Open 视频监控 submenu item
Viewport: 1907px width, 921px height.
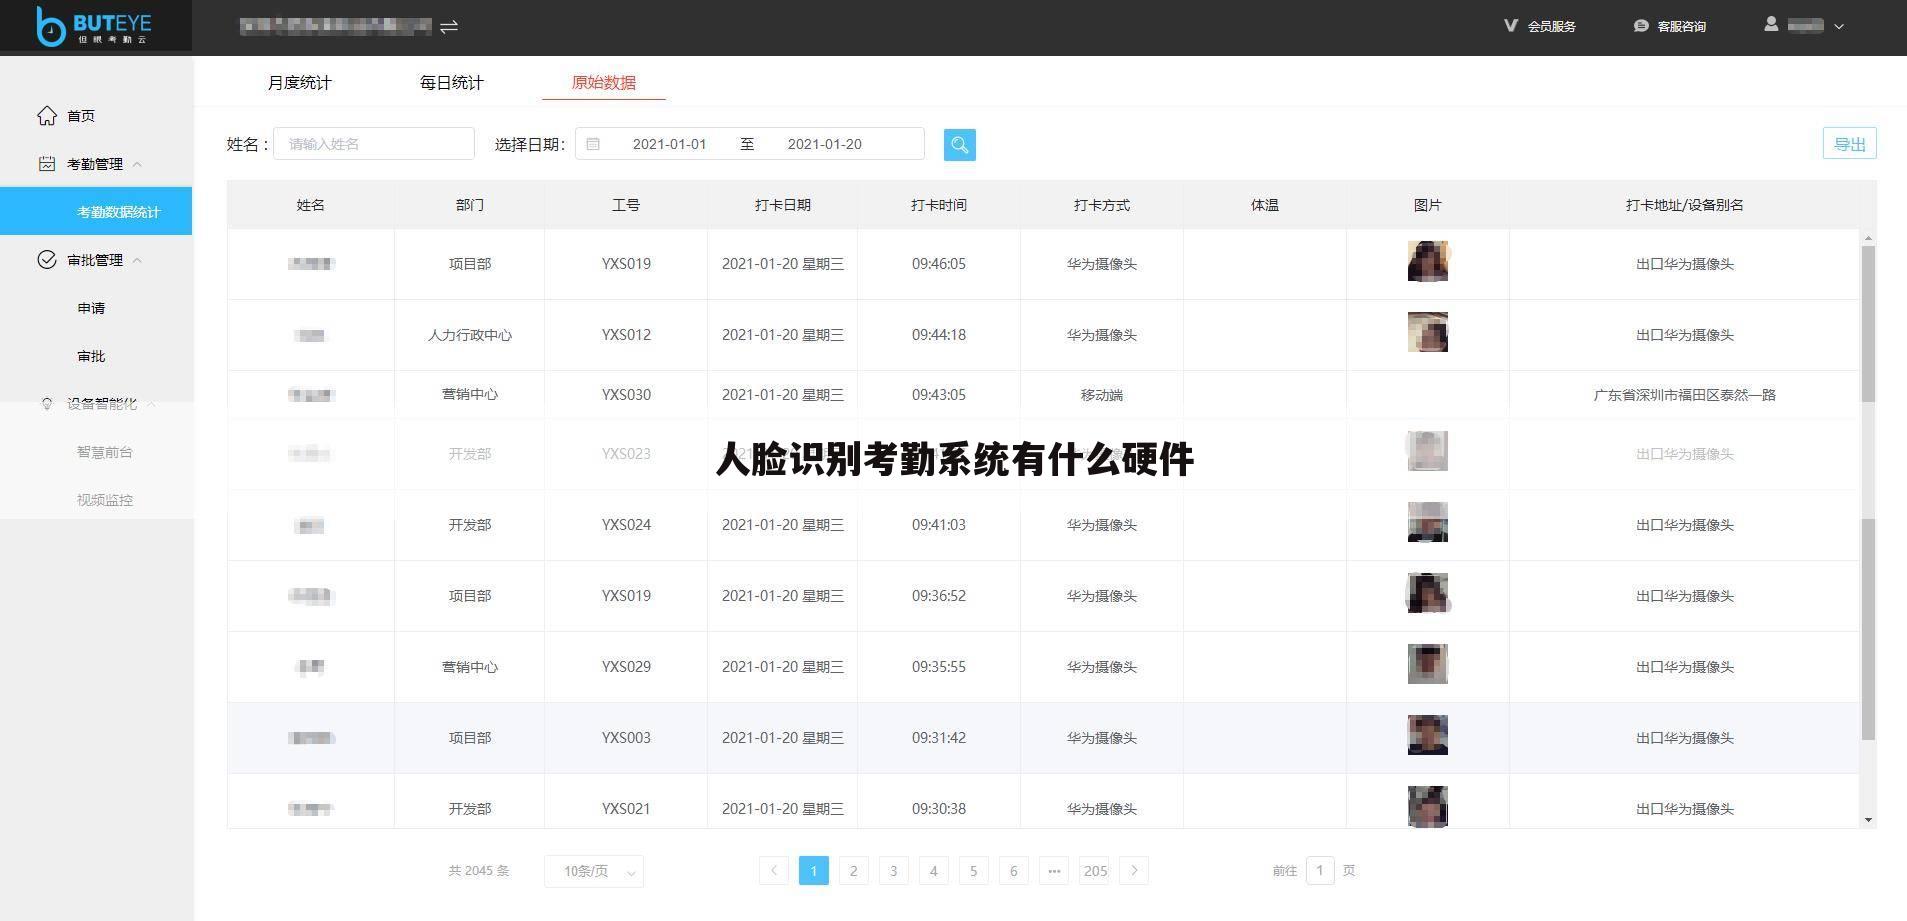click(x=104, y=500)
